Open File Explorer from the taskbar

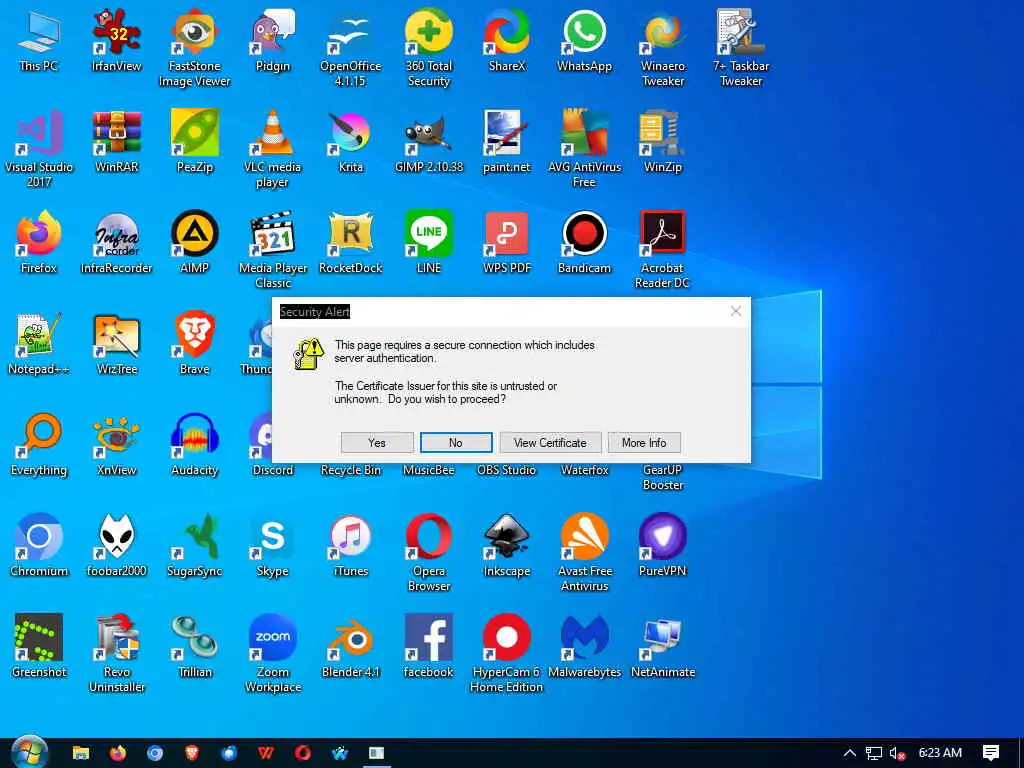tap(80, 753)
